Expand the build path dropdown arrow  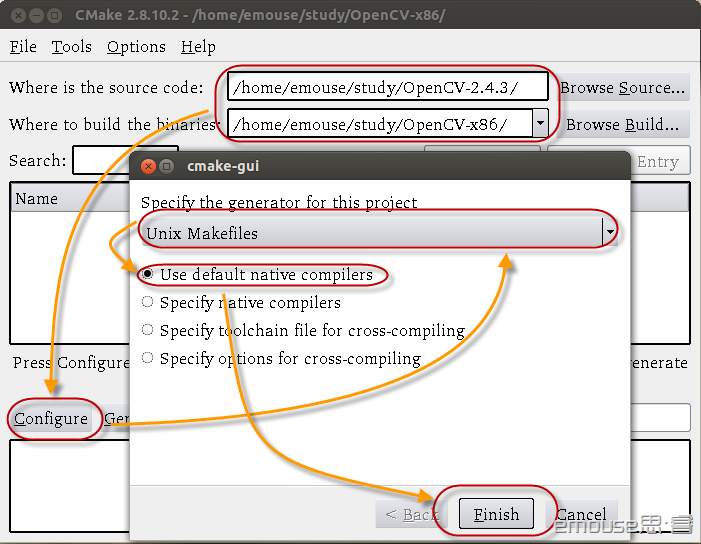pos(541,123)
